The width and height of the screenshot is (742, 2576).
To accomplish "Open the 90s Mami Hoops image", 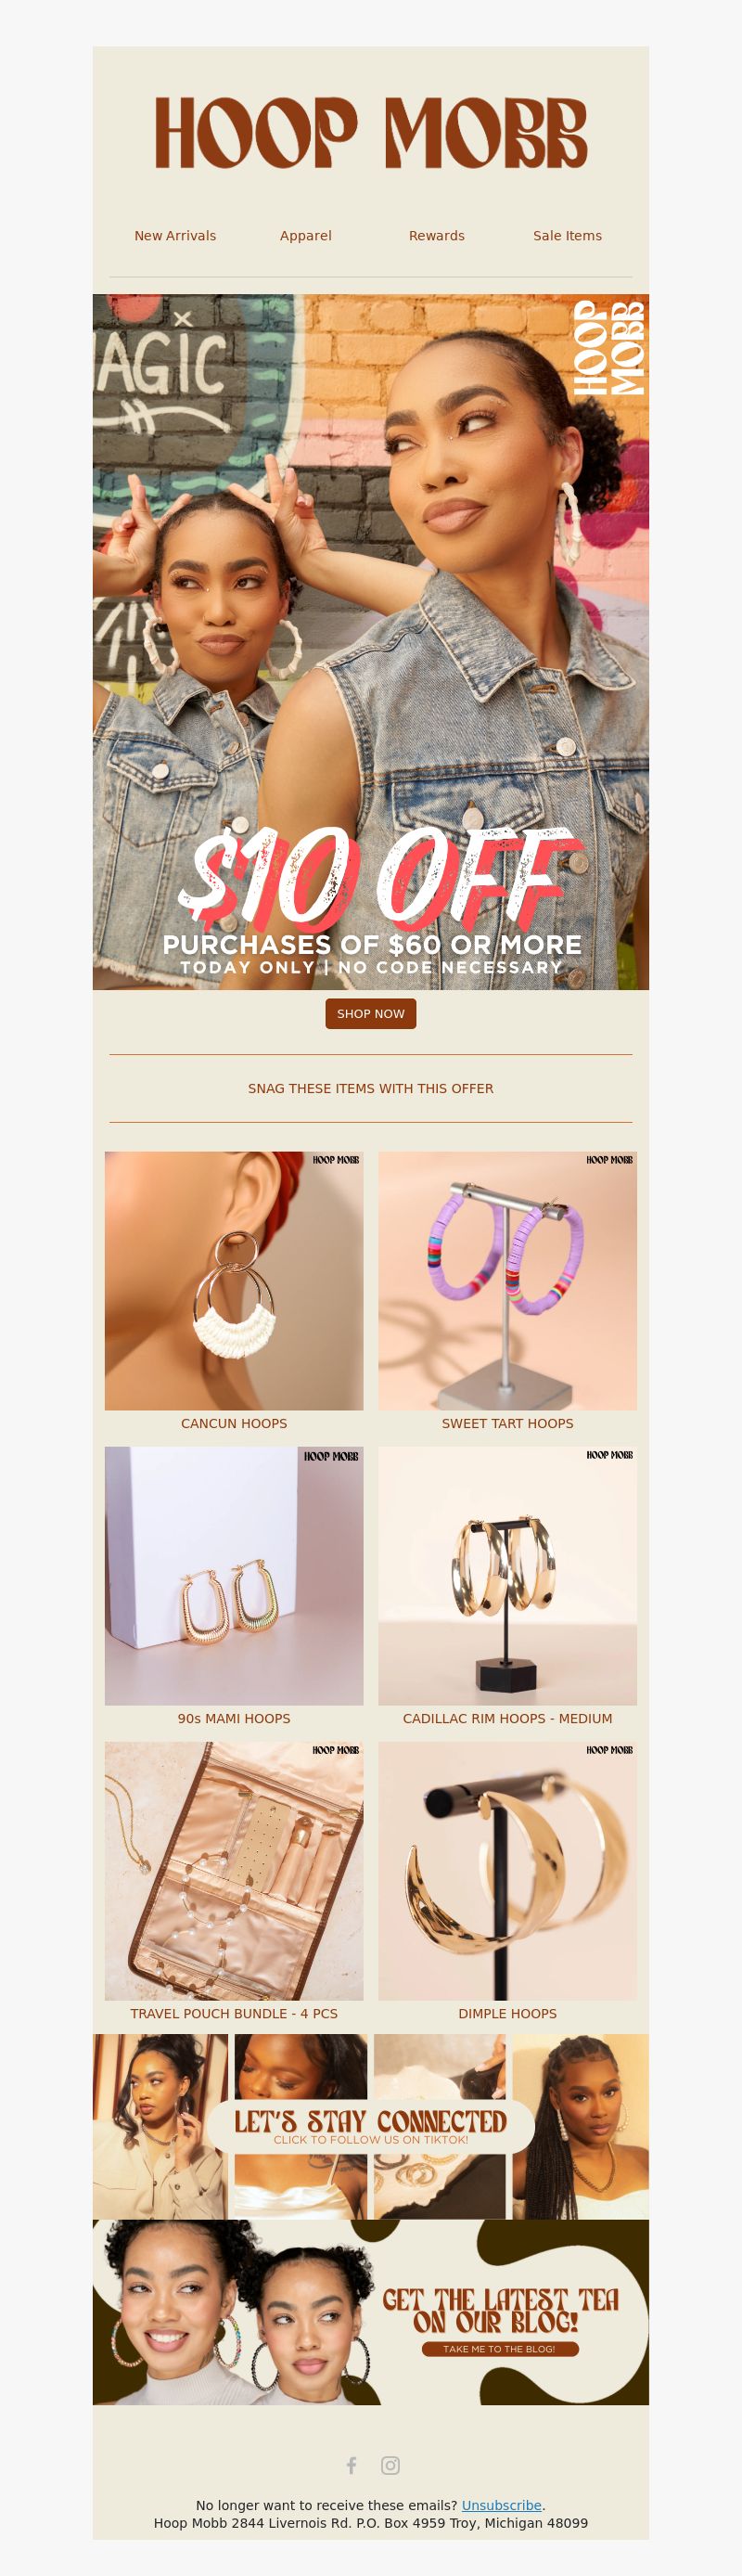I will click(x=234, y=1576).
